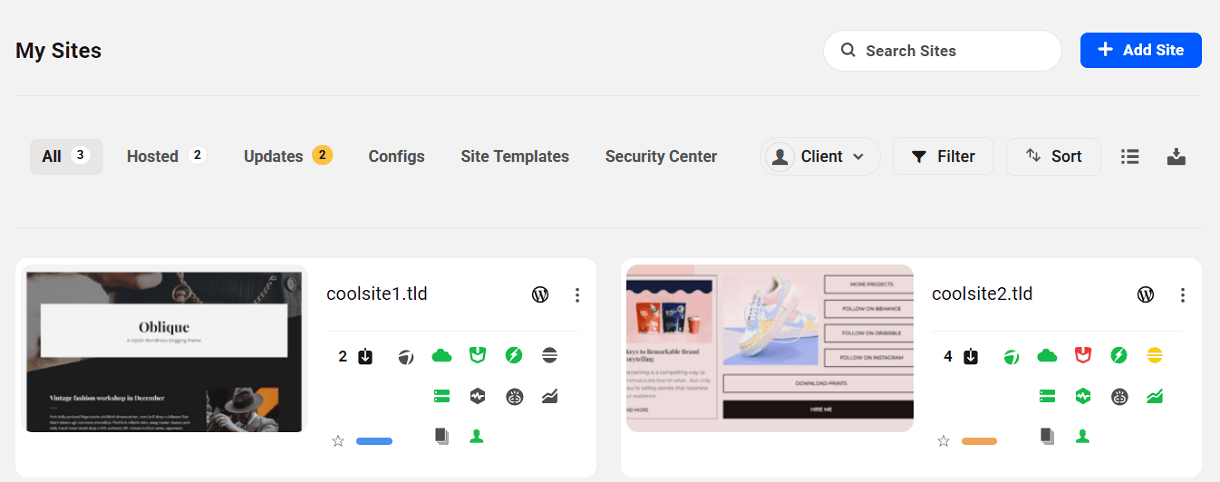Switch to list view layout

pos(1130,157)
